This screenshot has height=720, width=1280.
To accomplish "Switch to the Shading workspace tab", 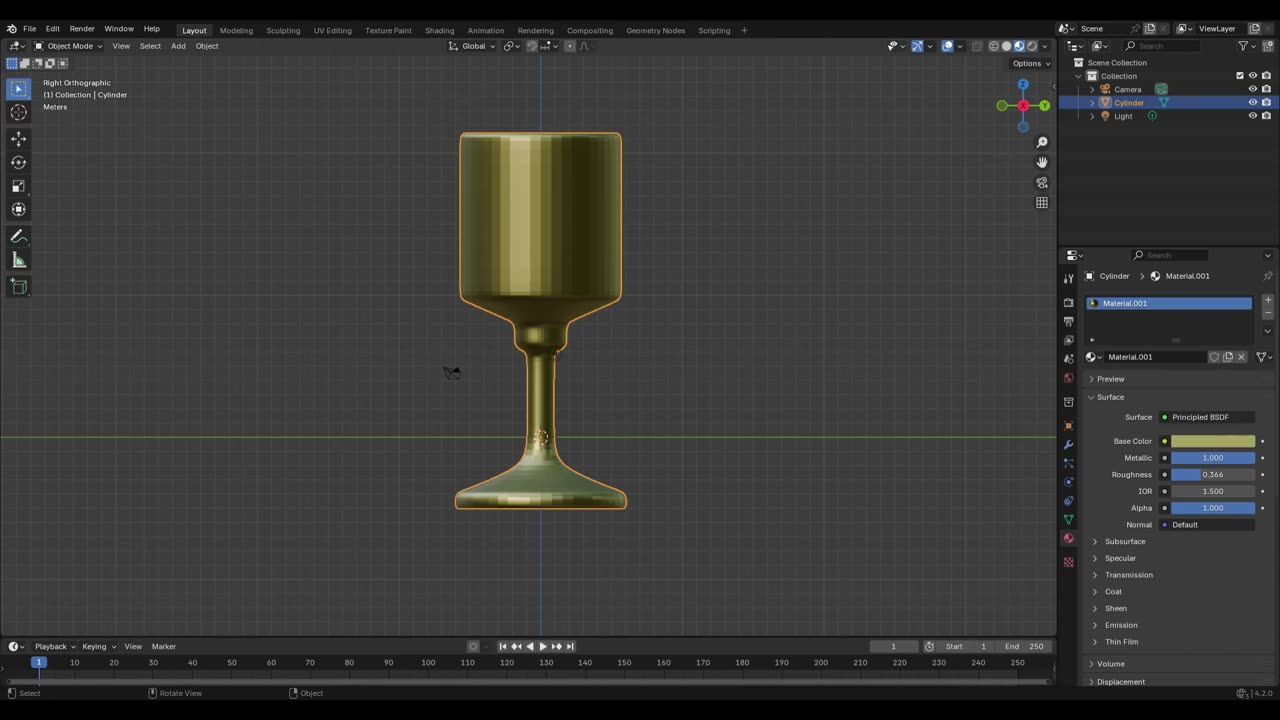I will click(x=439, y=30).
